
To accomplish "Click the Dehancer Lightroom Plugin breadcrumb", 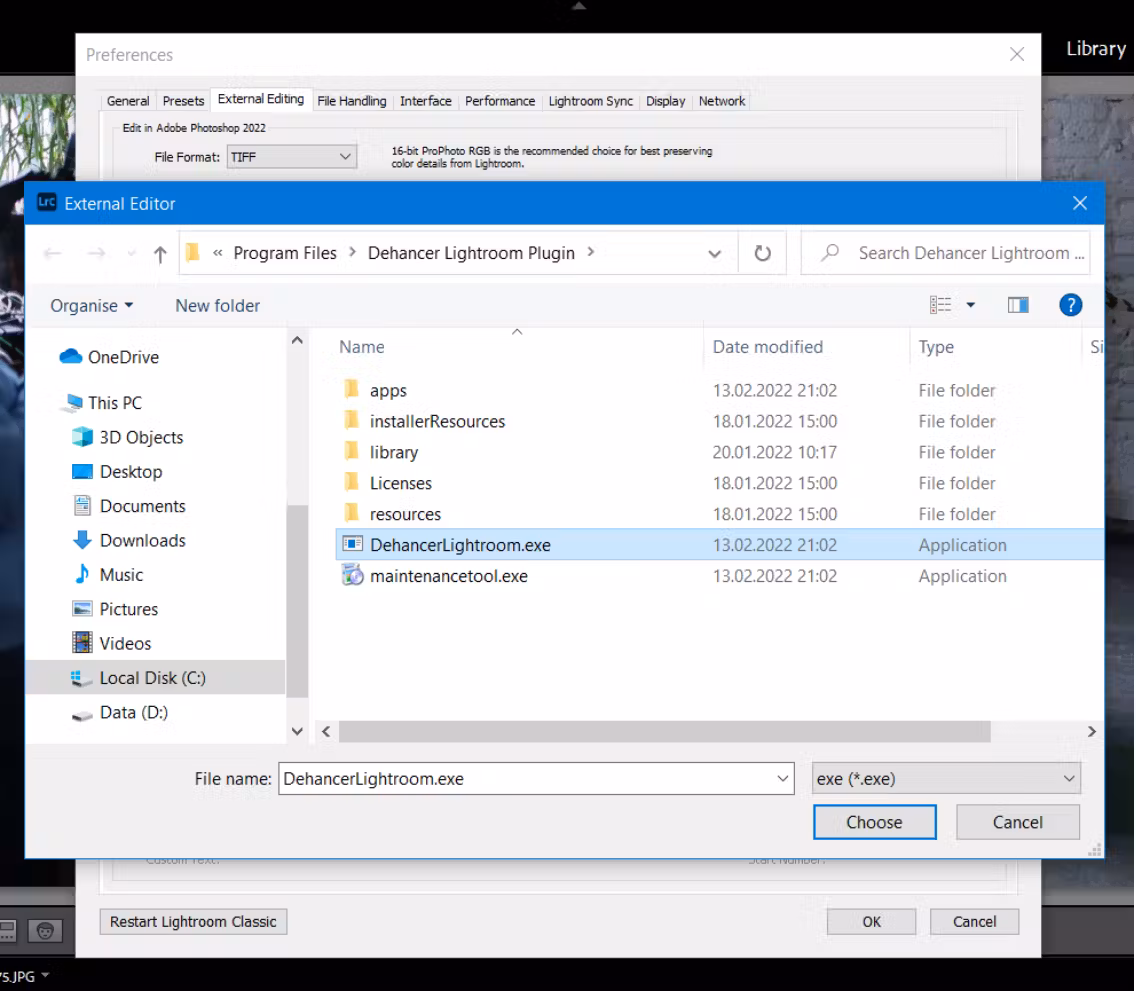I will 471,254.
